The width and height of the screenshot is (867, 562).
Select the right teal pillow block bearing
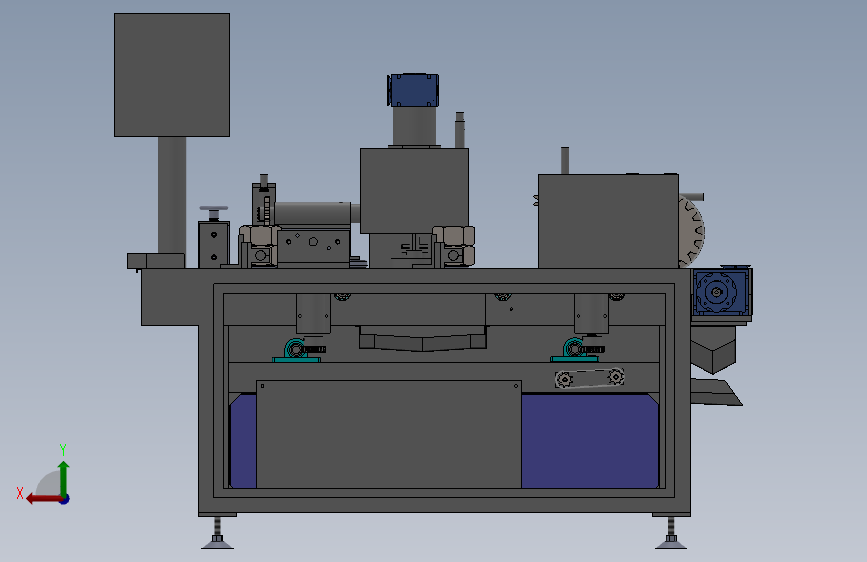[x=576, y=350]
